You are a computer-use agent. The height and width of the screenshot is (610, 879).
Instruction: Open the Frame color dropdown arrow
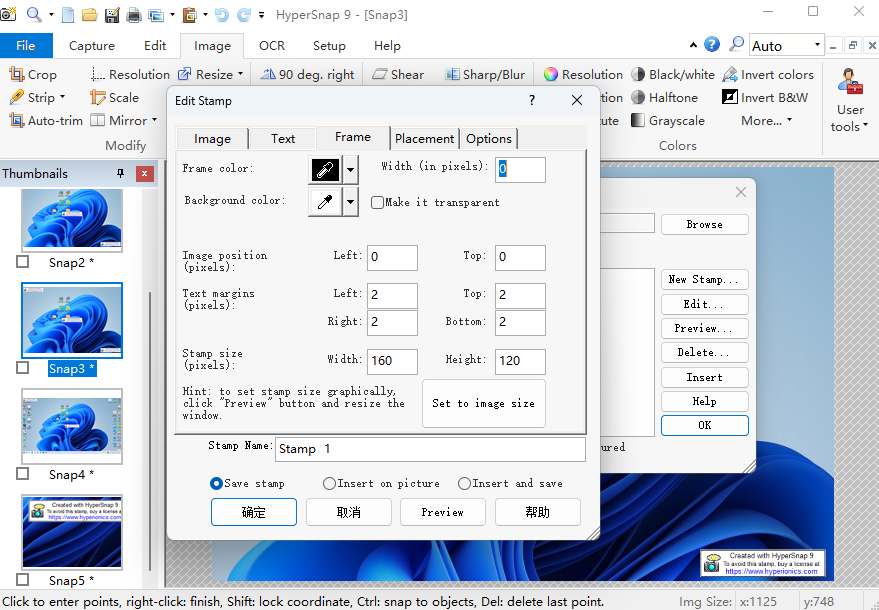coord(350,170)
